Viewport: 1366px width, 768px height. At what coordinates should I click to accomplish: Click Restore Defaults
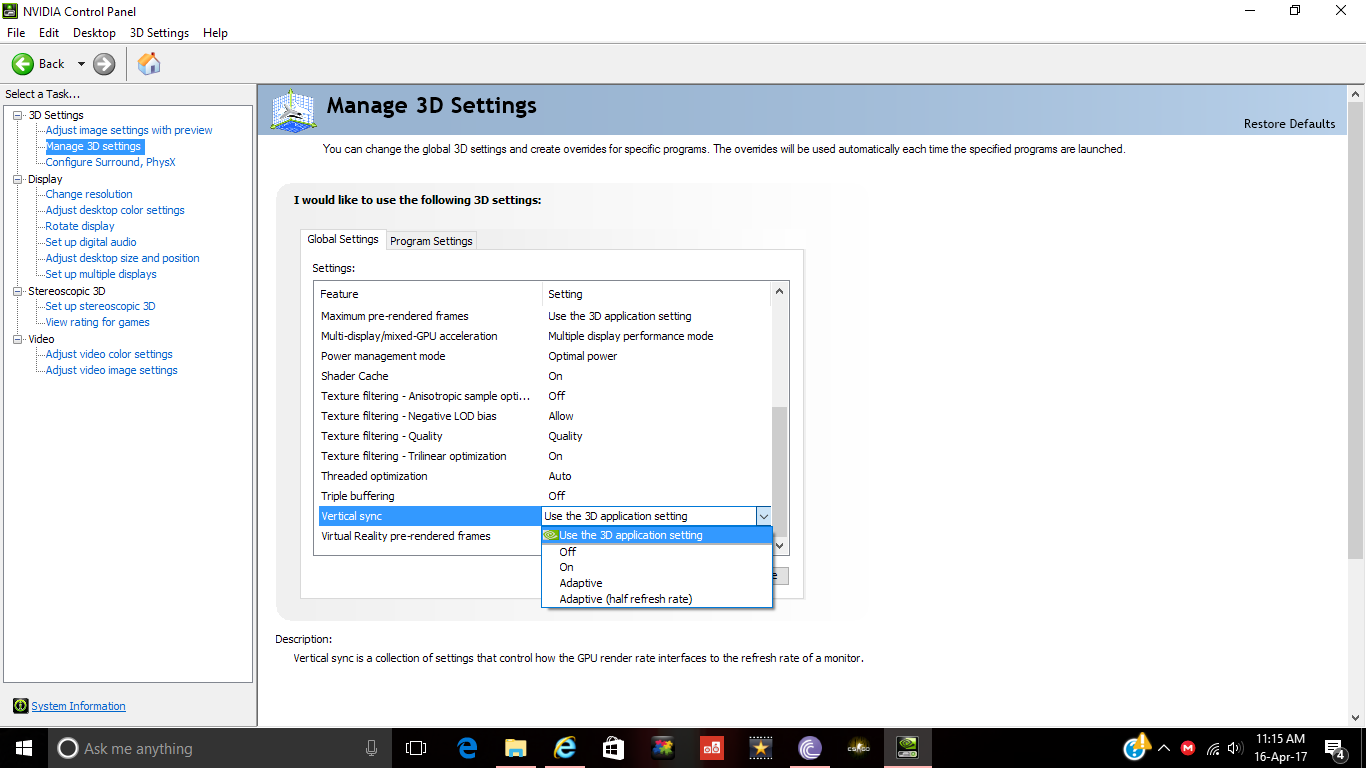pos(1289,124)
